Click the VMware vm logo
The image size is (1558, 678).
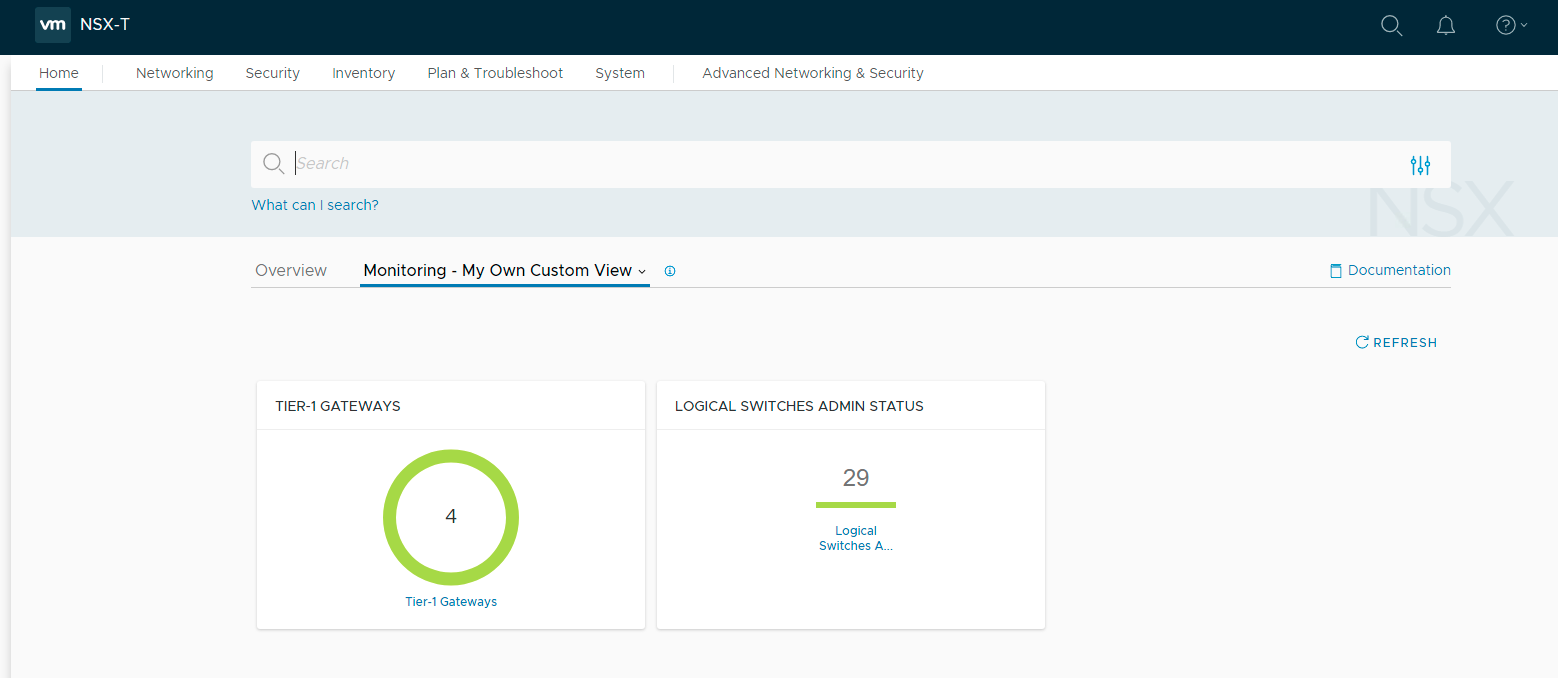(x=53, y=25)
